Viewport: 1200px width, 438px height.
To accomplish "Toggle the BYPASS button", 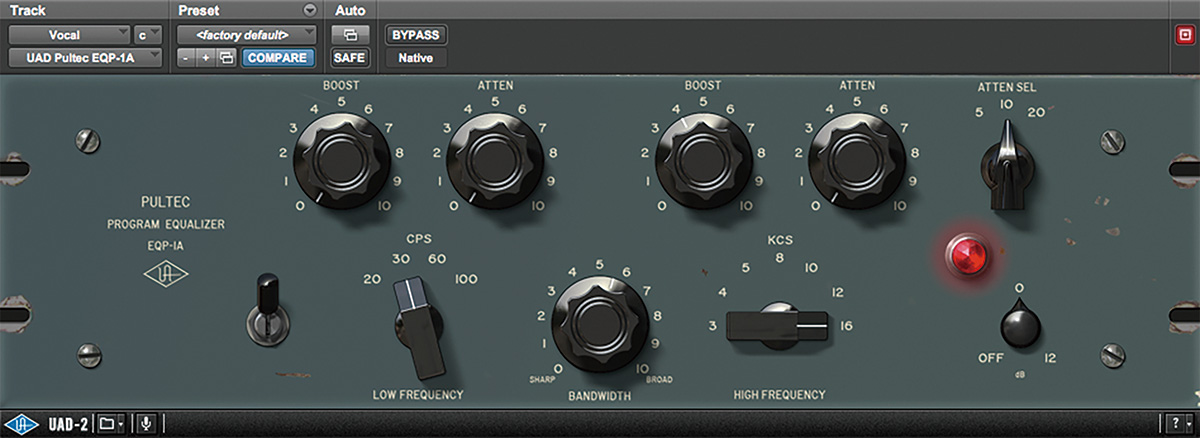I will [x=415, y=35].
